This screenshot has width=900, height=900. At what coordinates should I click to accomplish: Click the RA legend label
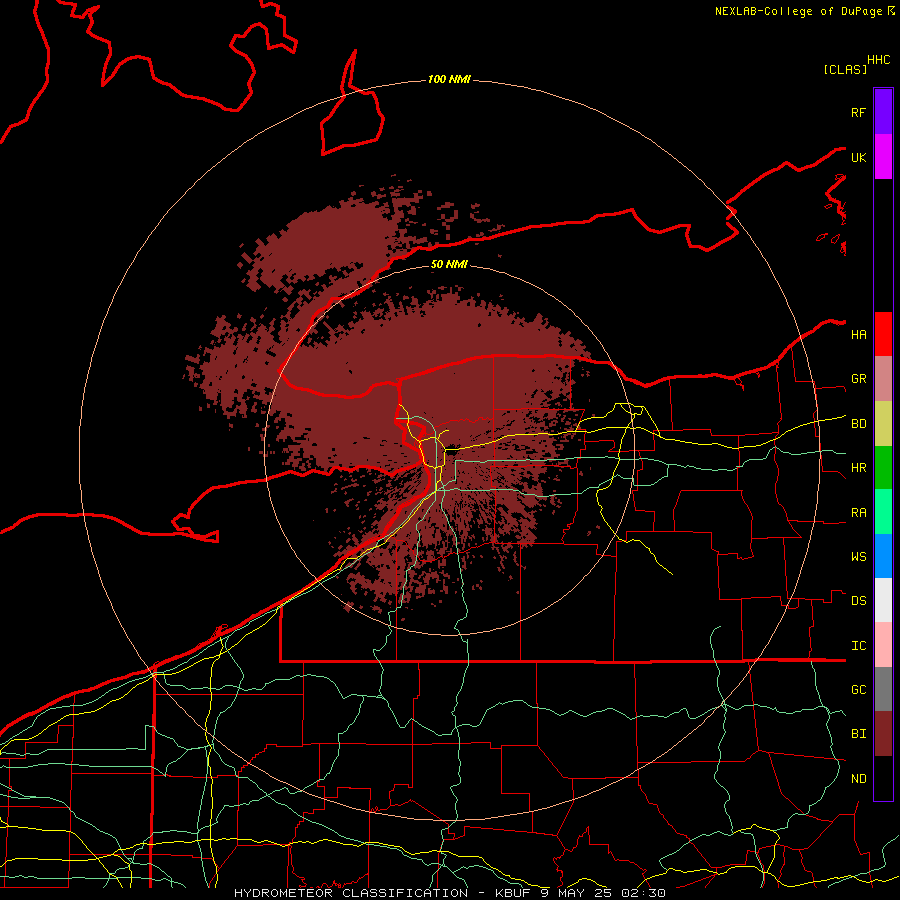point(858,513)
